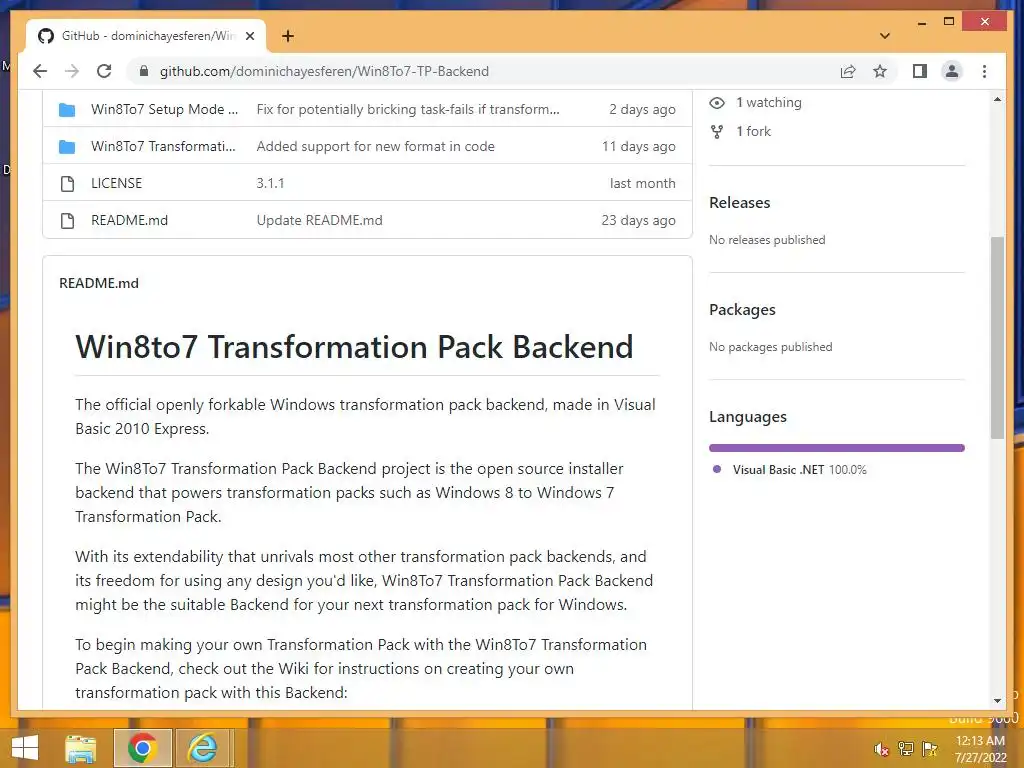Image resolution: width=1024 pixels, height=768 pixels.
Task: Open the 'Update README.md' commit message
Action: pyautogui.click(x=319, y=220)
